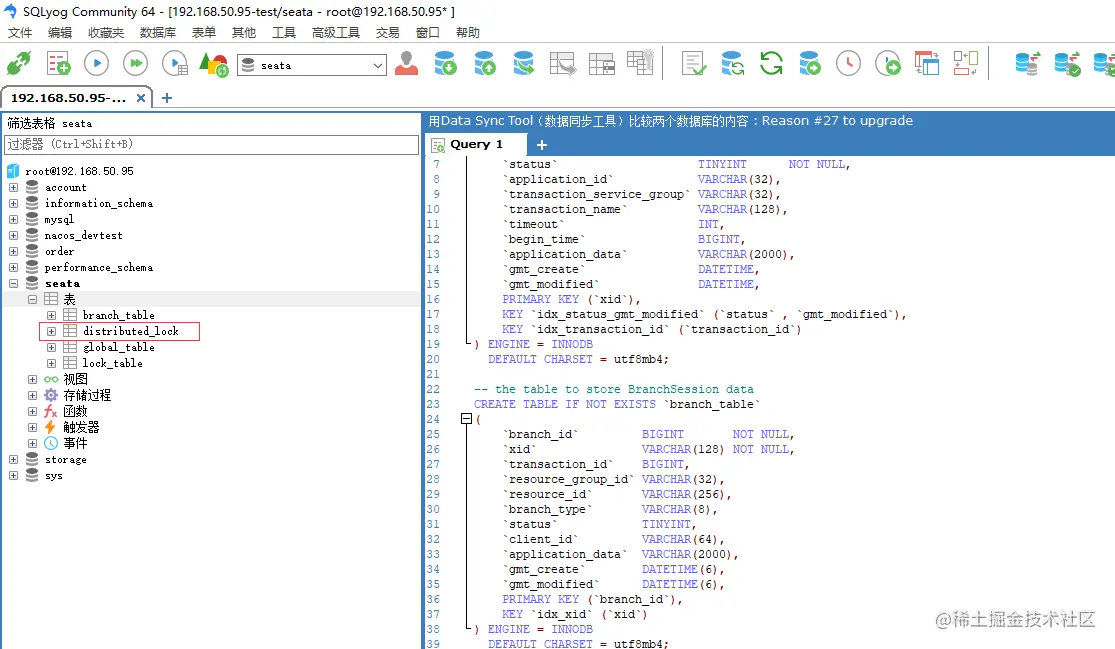Screen dimensions: 1115x649
Task: Open the 编辑 menu
Action: (60, 33)
